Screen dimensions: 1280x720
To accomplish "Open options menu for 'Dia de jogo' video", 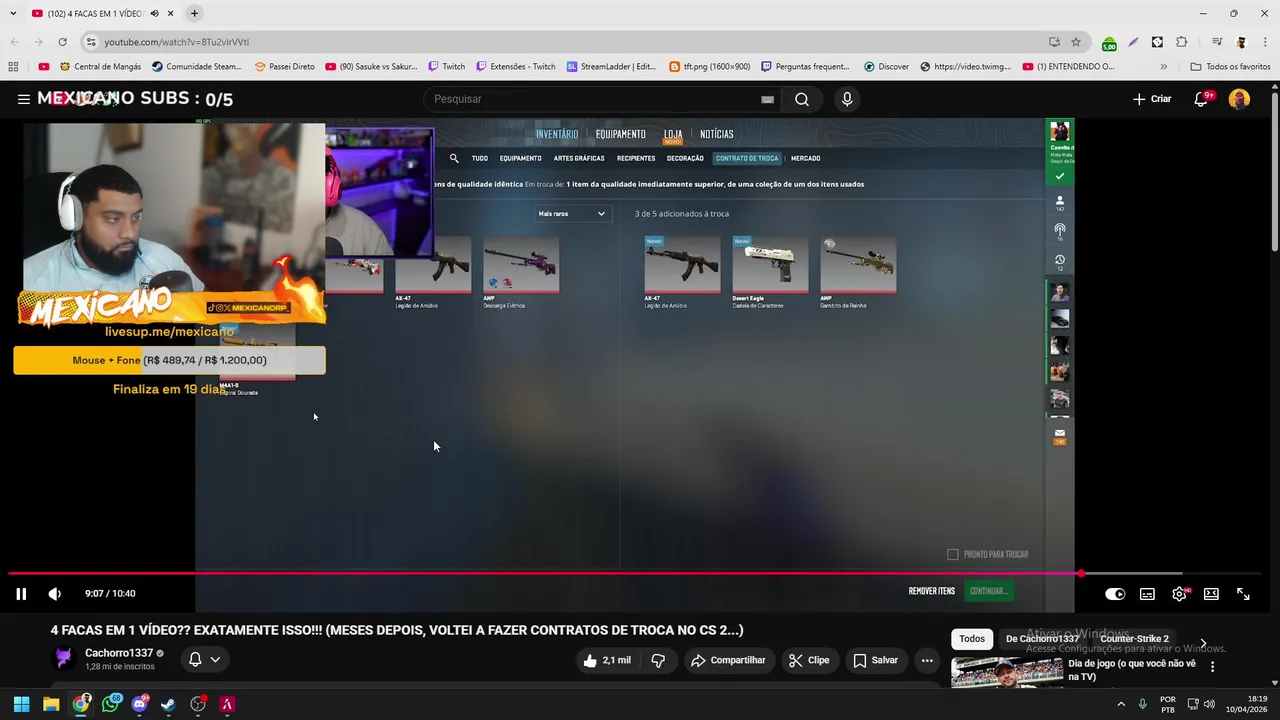I will [1212, 667].
